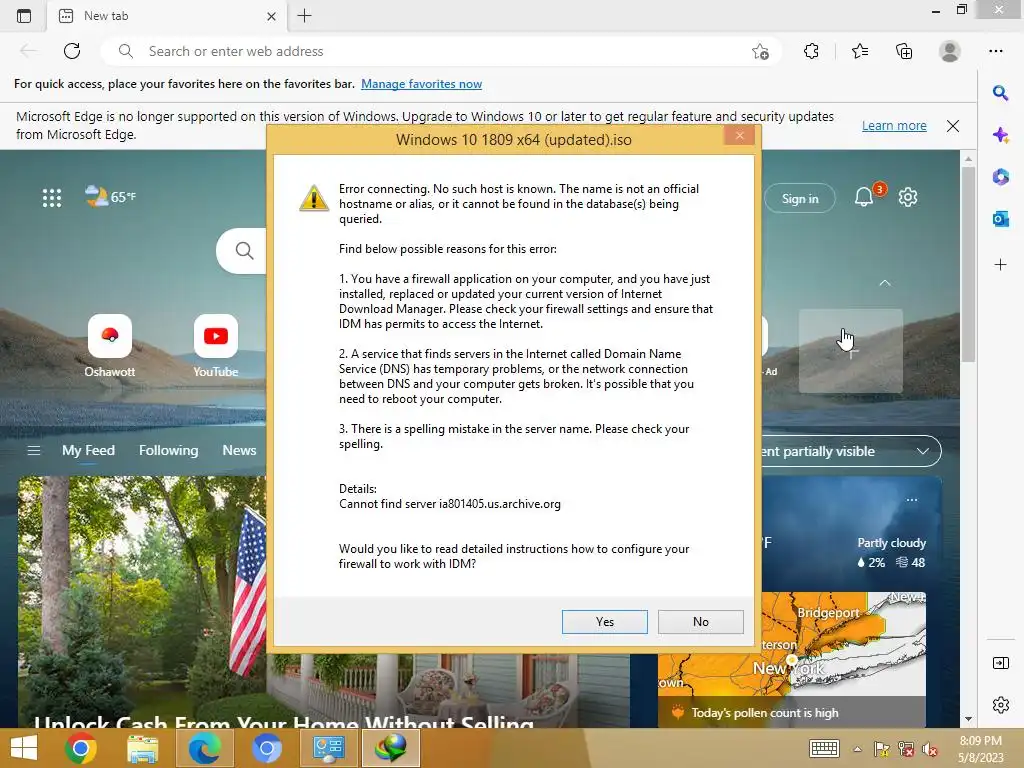Open the page settings gear icon
The image size is (1024, 768).
[908, 197]
